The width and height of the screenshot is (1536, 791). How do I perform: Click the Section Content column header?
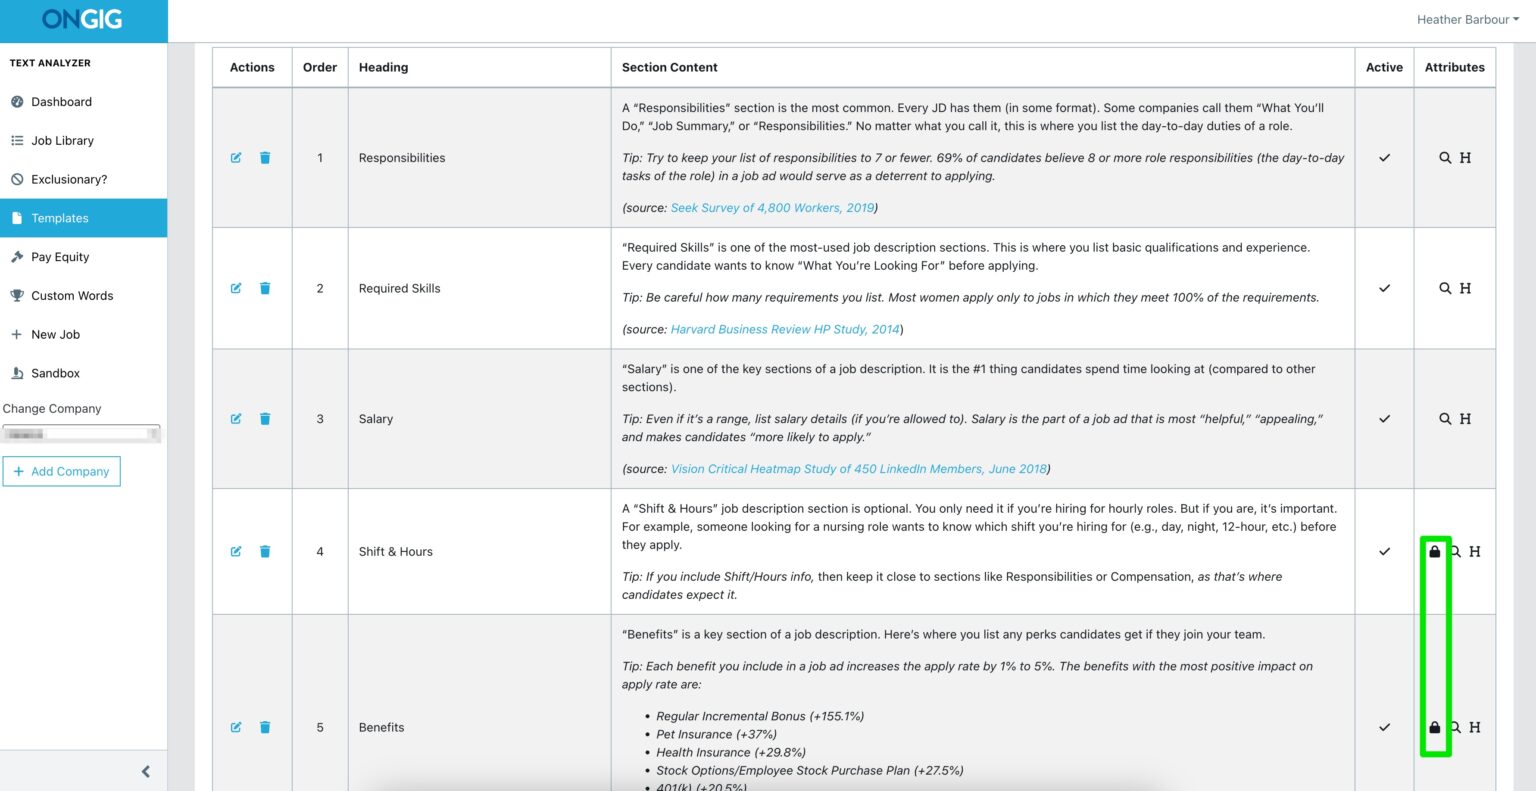[669, 67]
